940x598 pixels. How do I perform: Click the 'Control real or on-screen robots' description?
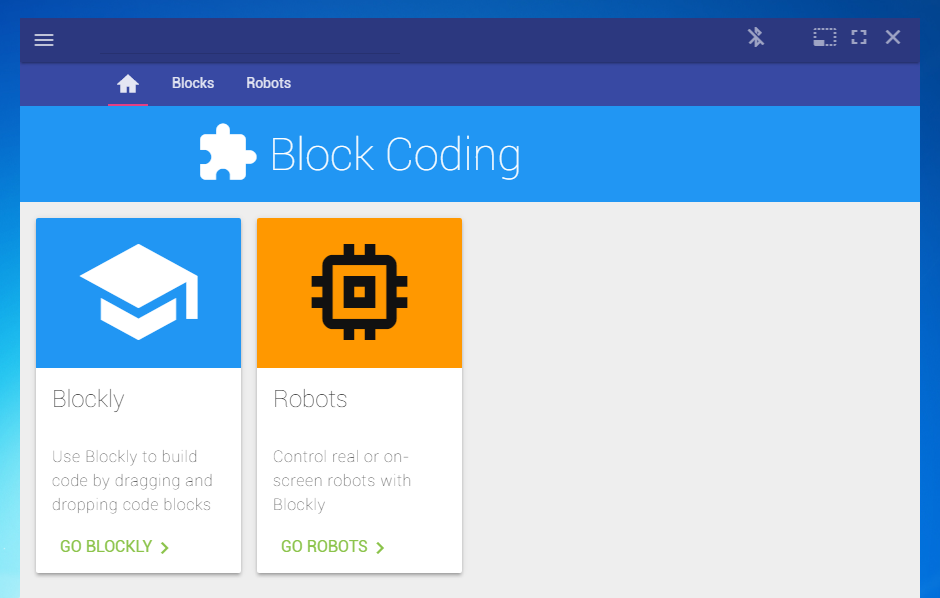coord(342,481)
